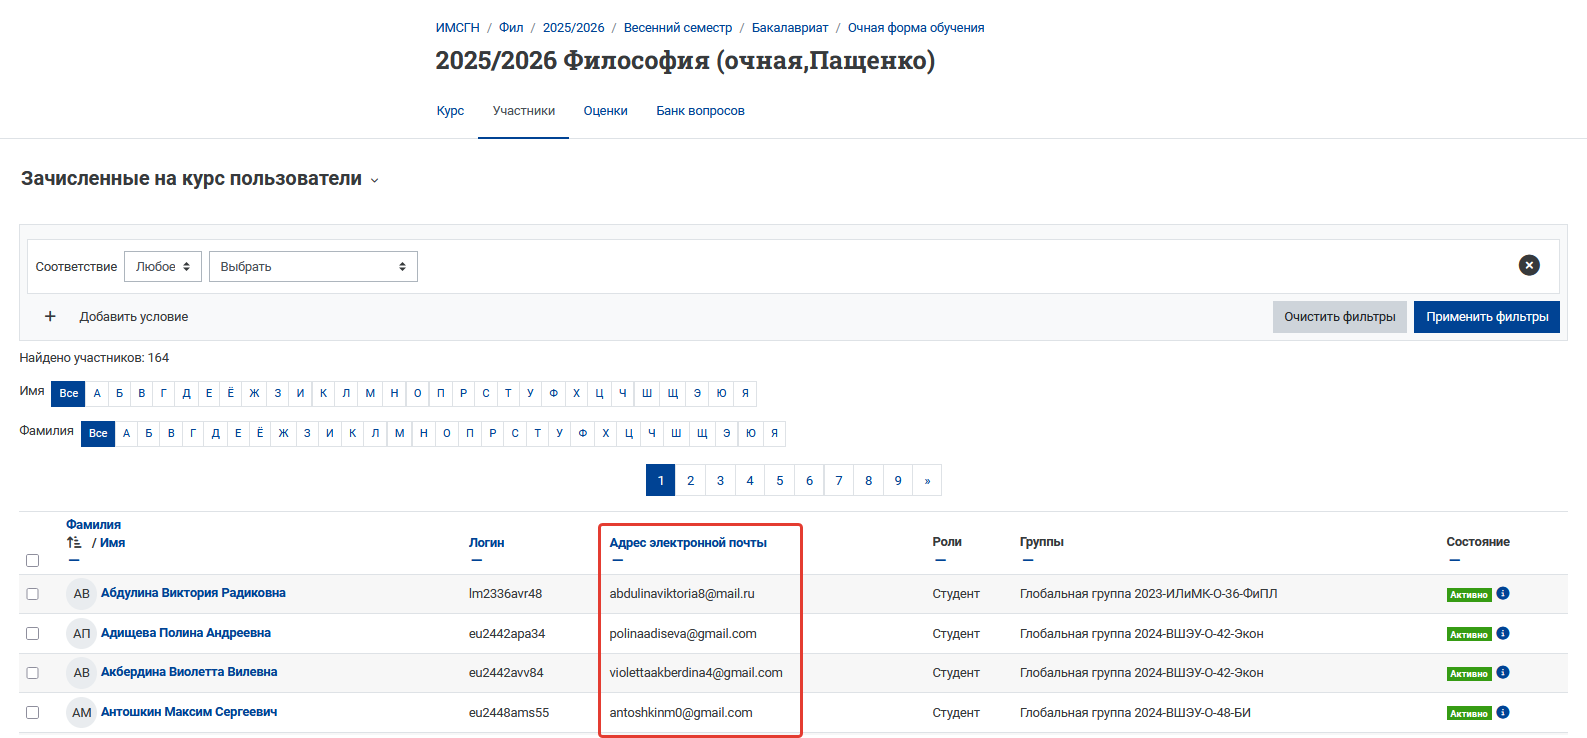
Task: Open the Любое match dropdown
Action: coord(163,266)
